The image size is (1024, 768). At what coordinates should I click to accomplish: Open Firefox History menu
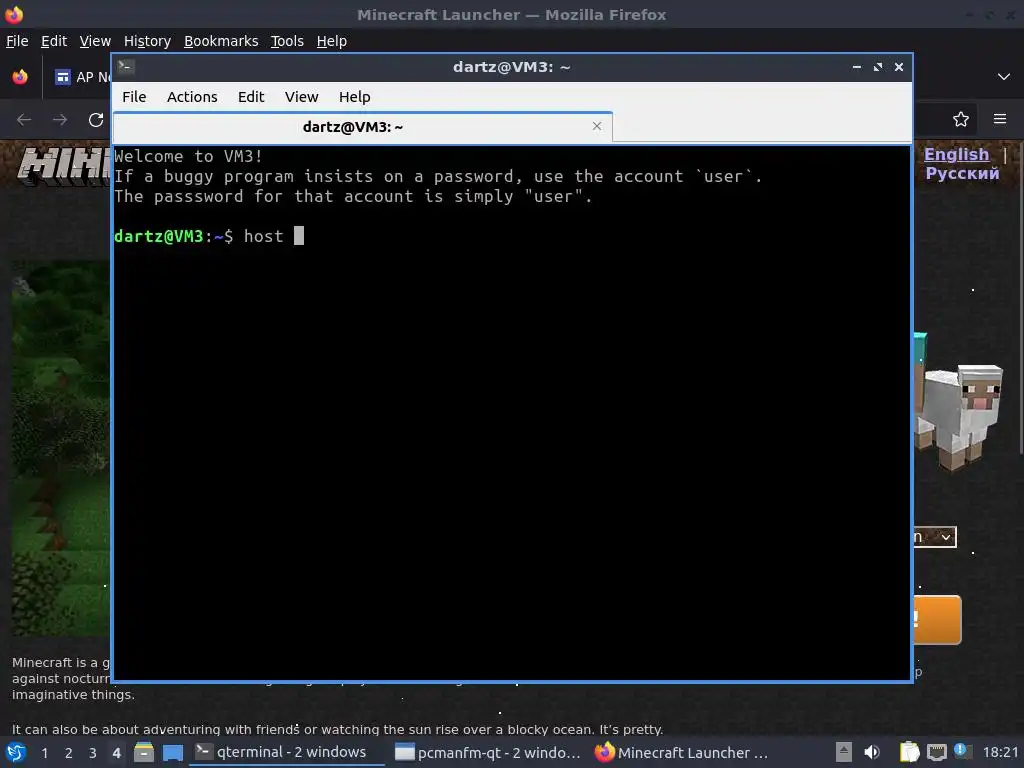pyautogui.click(x=147, y=41)
